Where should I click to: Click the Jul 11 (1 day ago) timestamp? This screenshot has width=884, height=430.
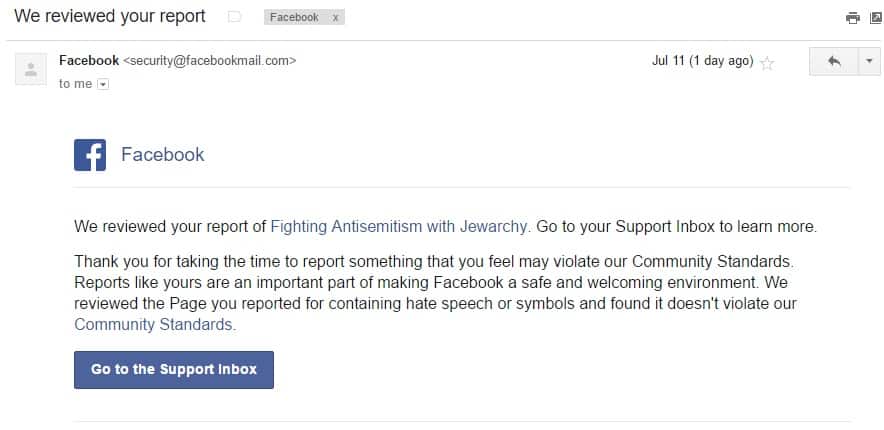click(x=702, y=61)
